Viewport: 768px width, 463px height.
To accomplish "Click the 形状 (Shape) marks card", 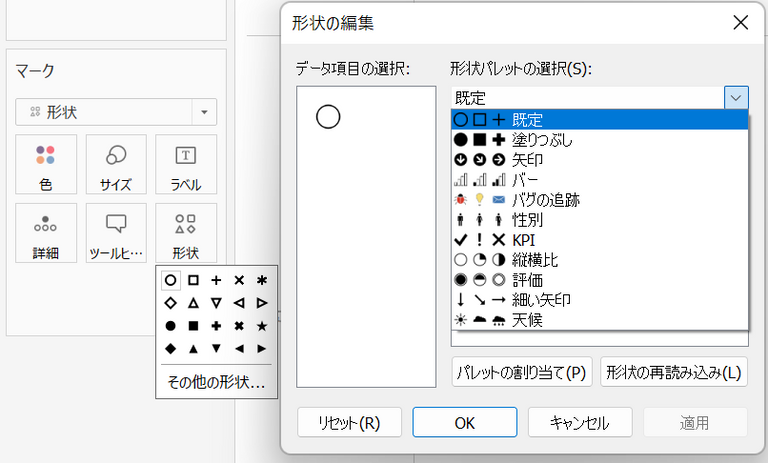I will coord(186,233).
